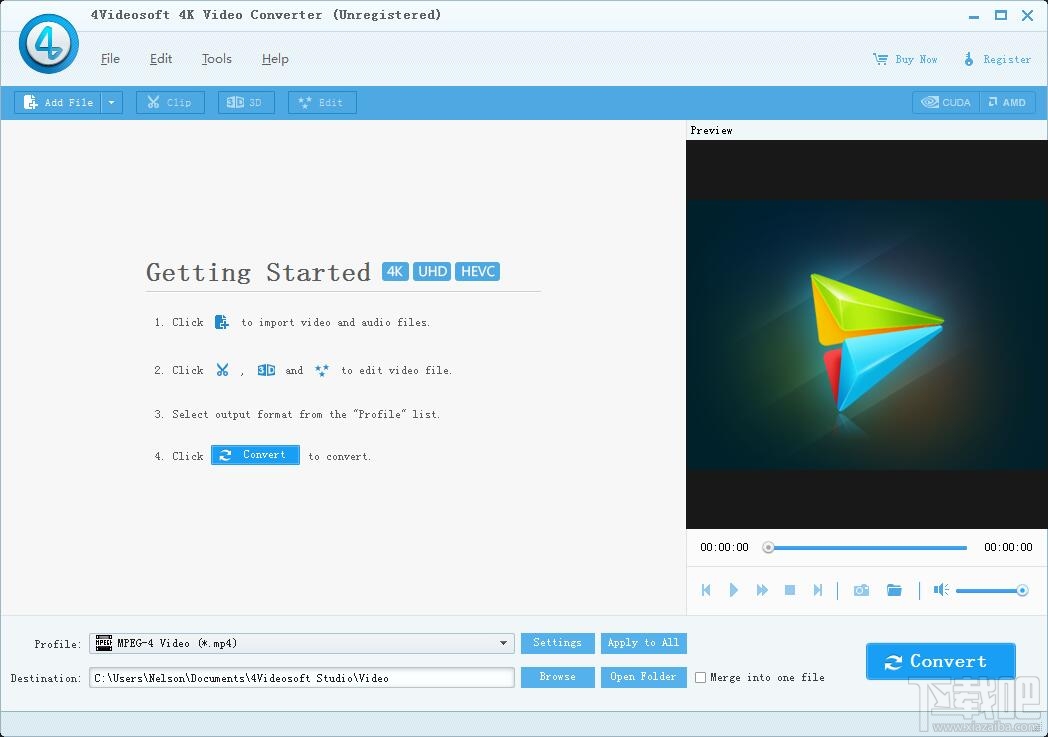Open the File menu

click(x=110, y=59)
